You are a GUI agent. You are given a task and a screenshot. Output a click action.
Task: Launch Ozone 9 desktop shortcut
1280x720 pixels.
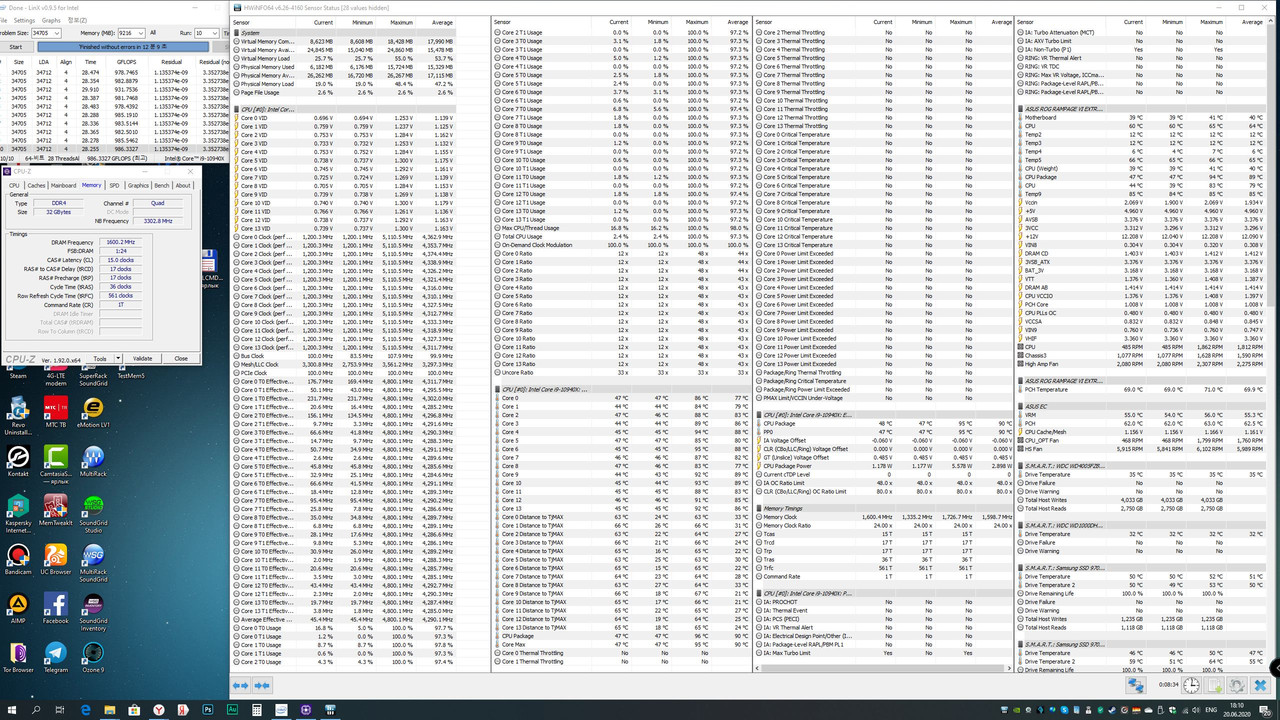click(x=93, y=660)
